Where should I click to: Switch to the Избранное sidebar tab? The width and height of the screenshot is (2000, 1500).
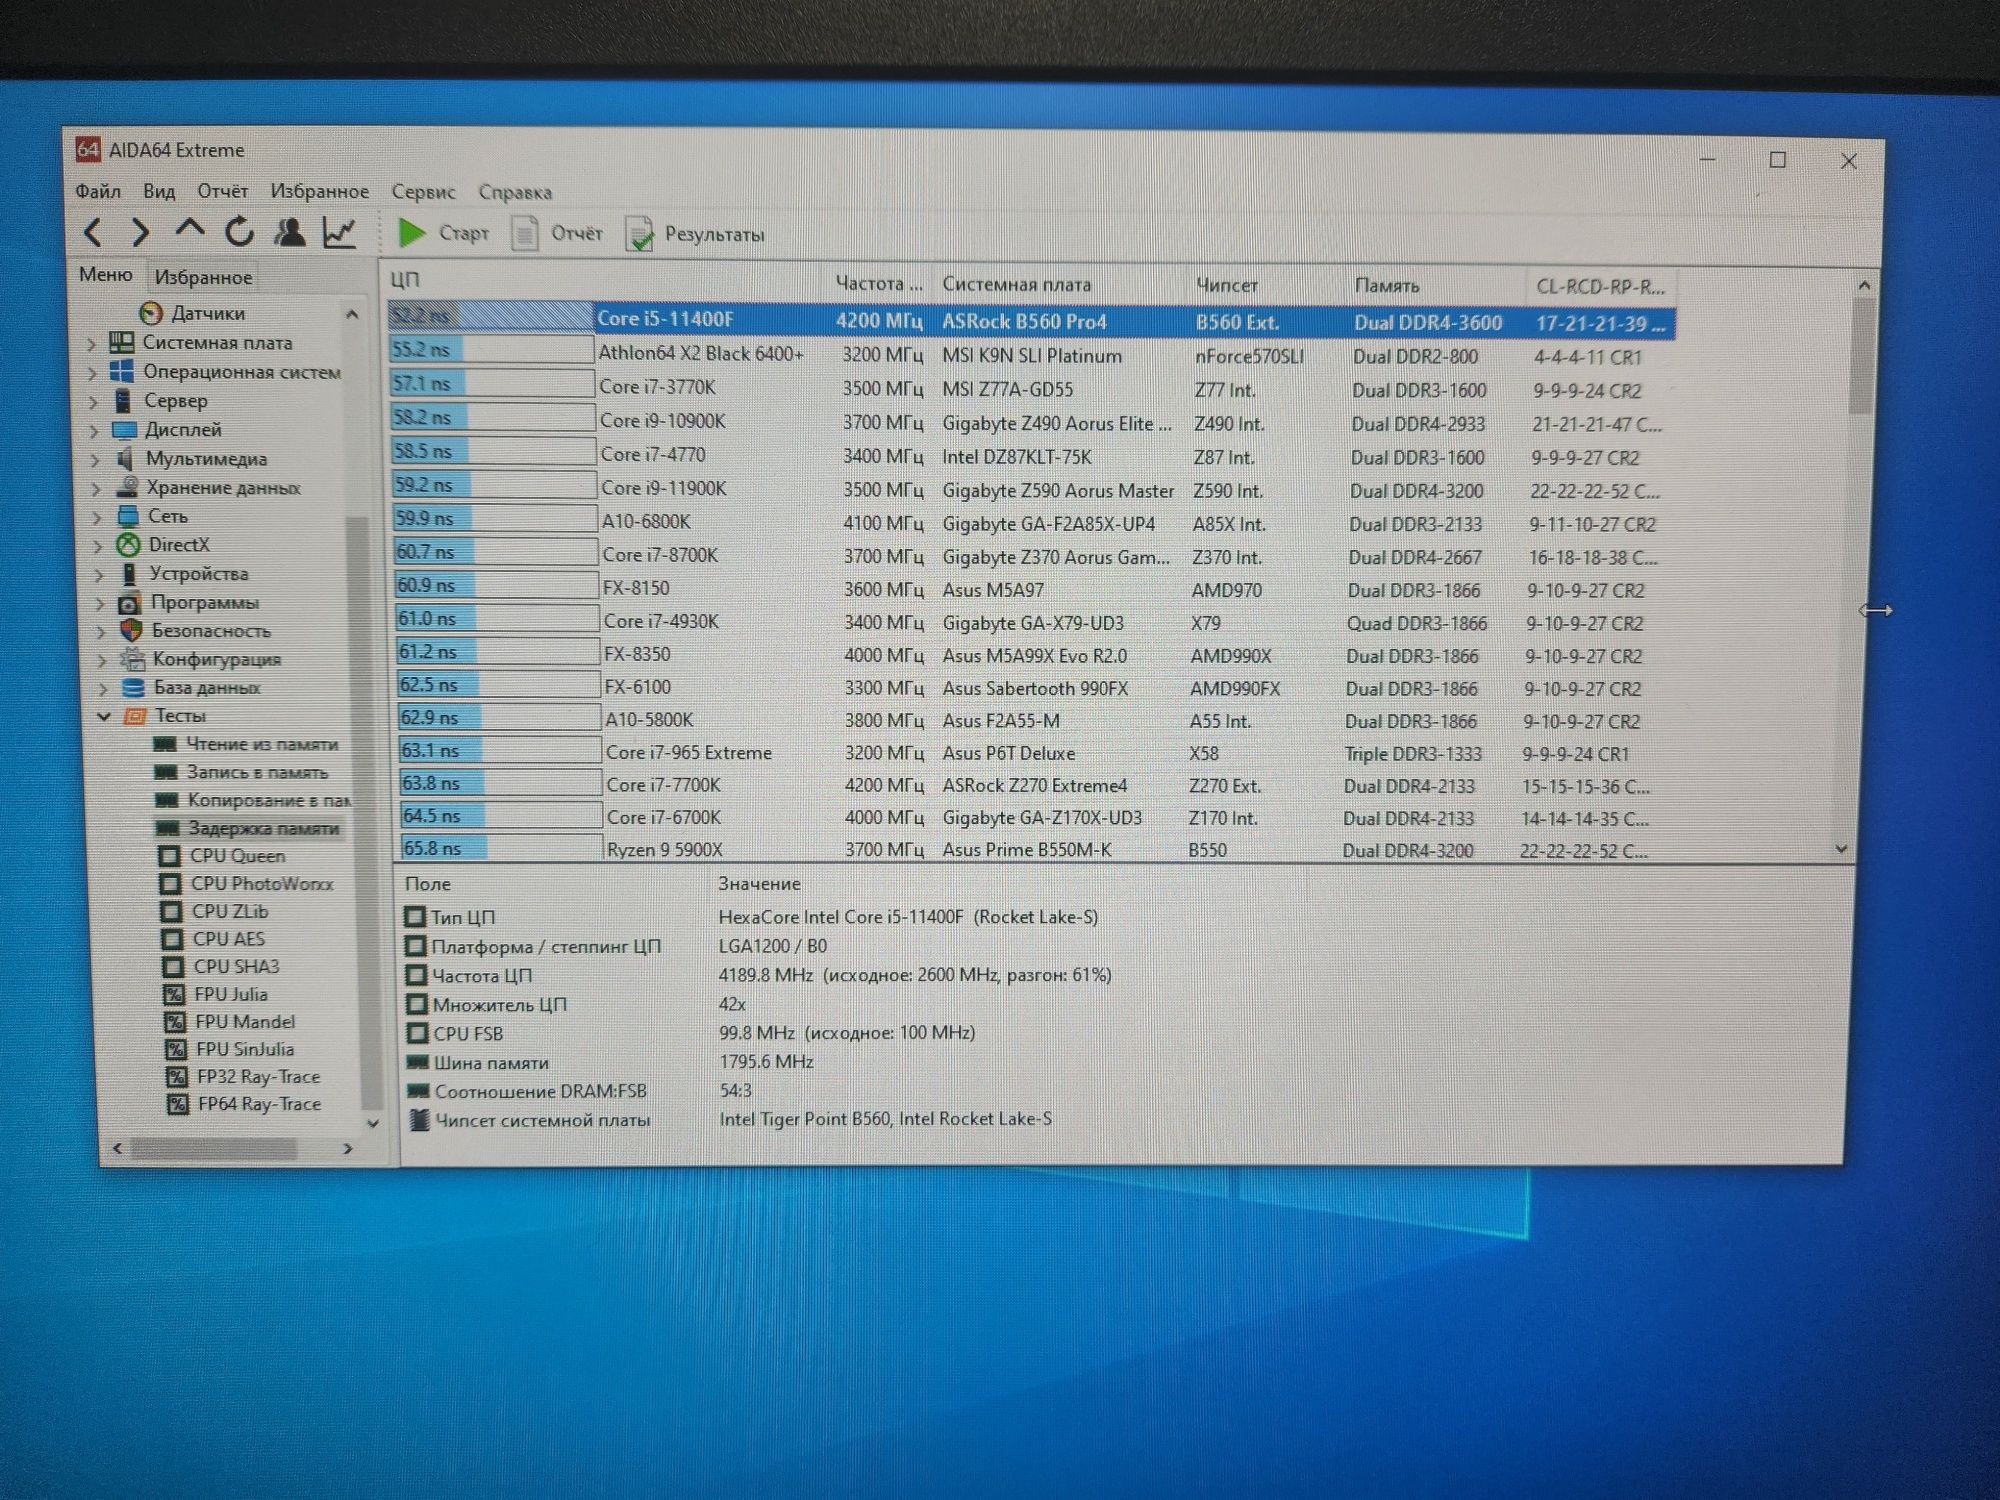(203, 277)
